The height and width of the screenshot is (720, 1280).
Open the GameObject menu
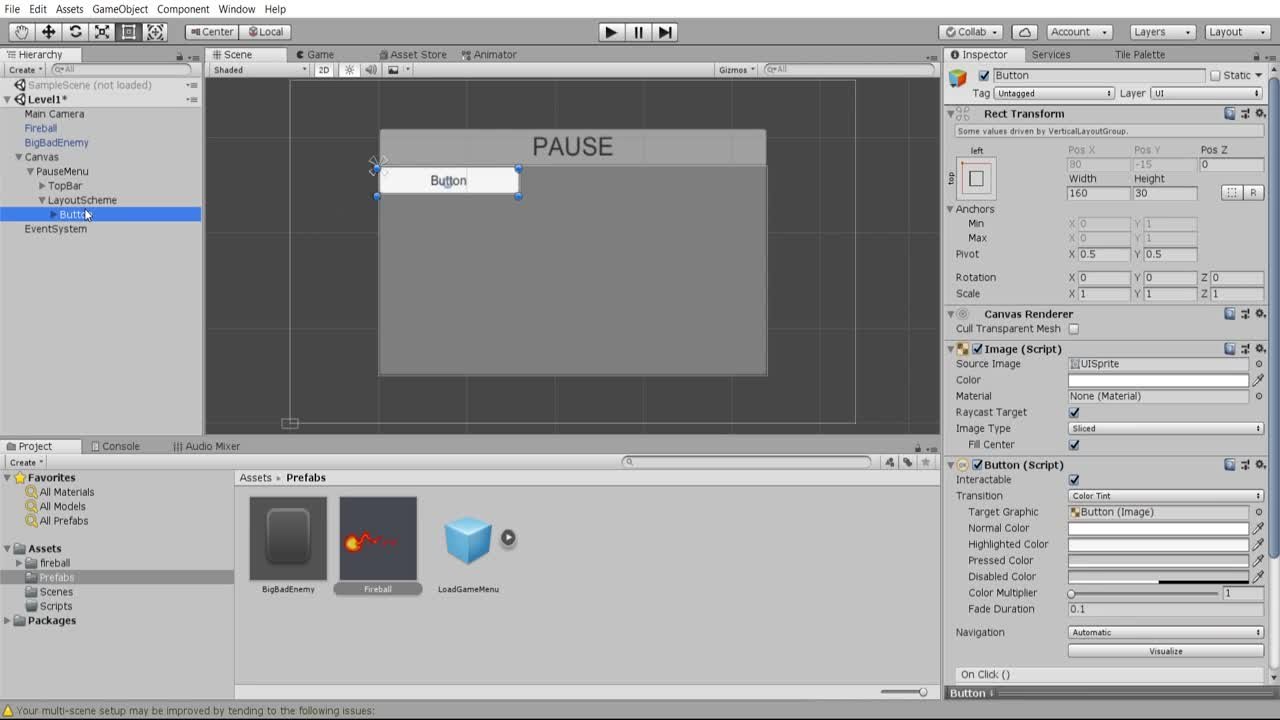[120, 9]
